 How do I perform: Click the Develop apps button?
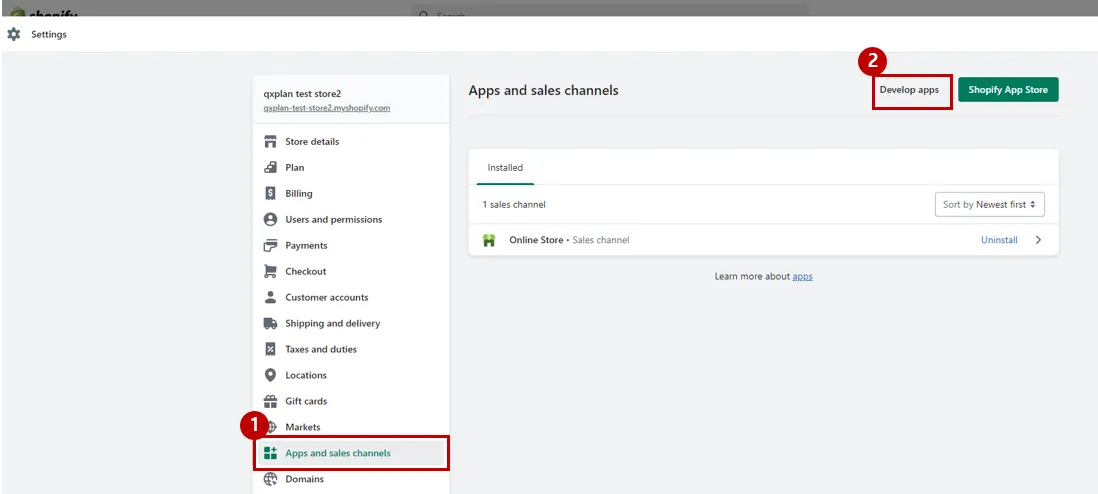pos(909,90)
